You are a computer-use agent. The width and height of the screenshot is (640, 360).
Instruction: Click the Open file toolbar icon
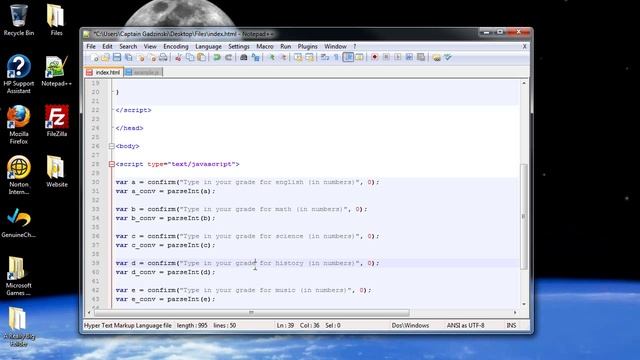[x=105, y=58]
